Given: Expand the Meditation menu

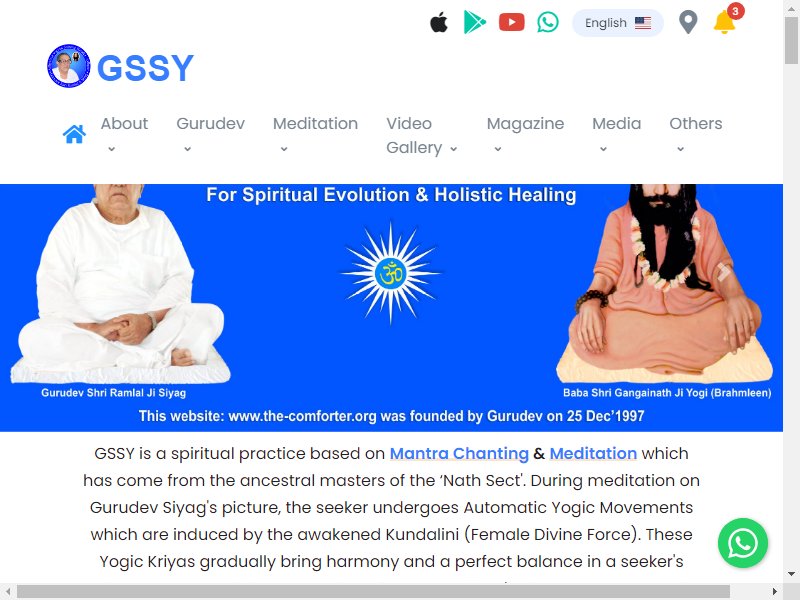Looking at the screenshot, I should click(x=315, y=135).
